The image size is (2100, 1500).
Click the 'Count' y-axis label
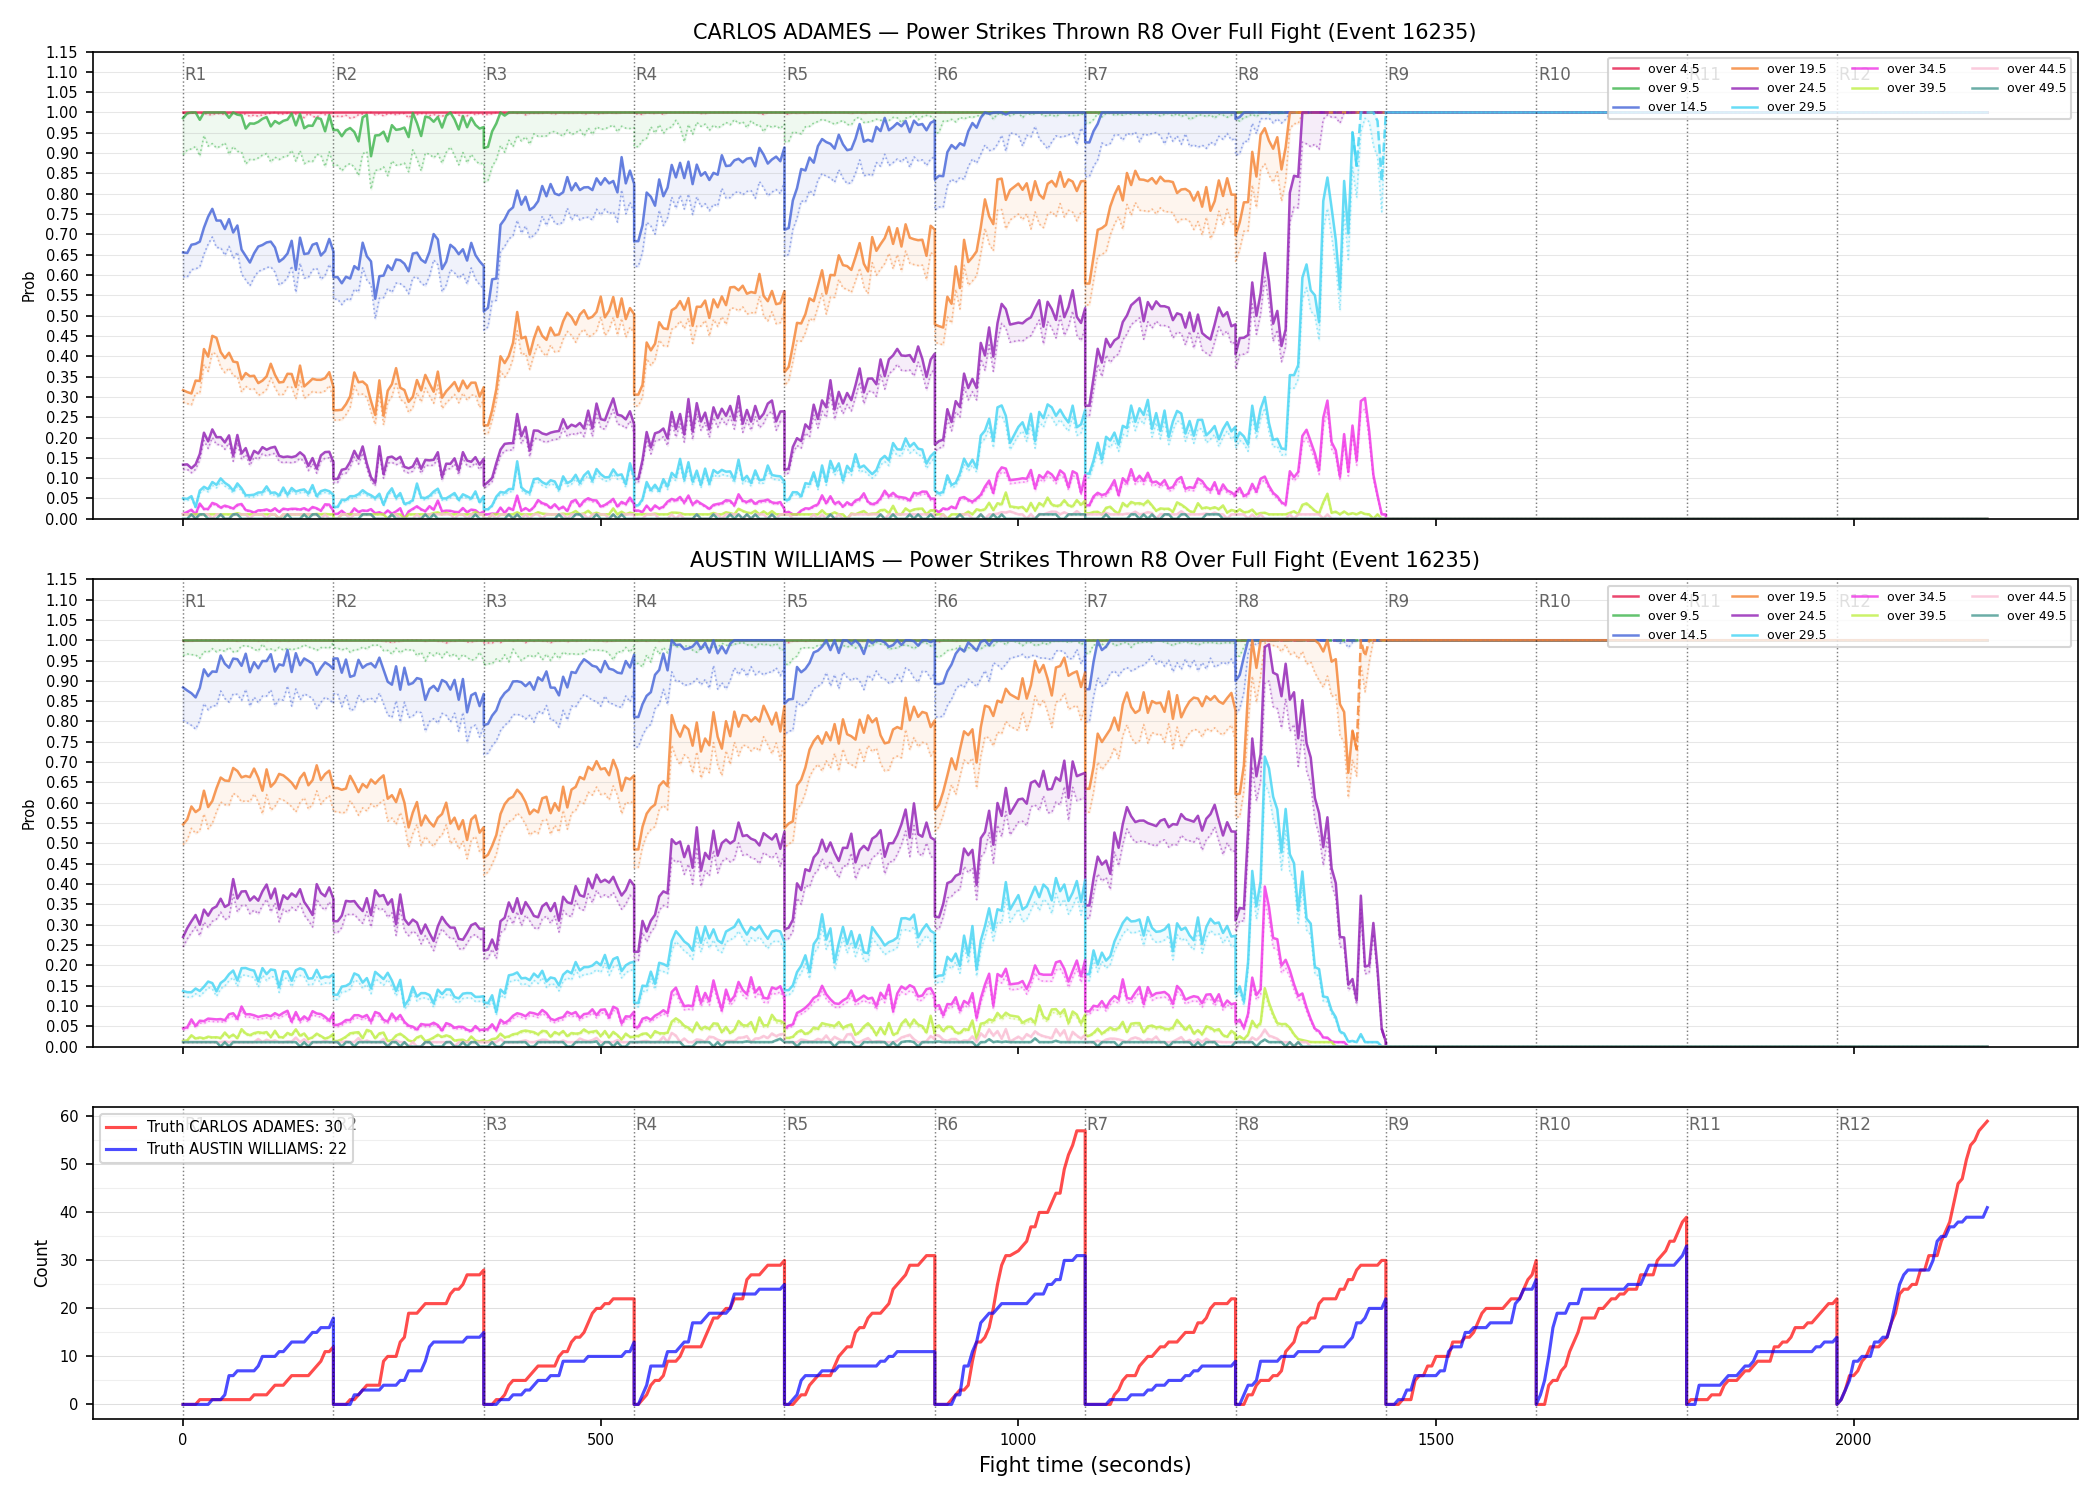tap(41, 1263)
